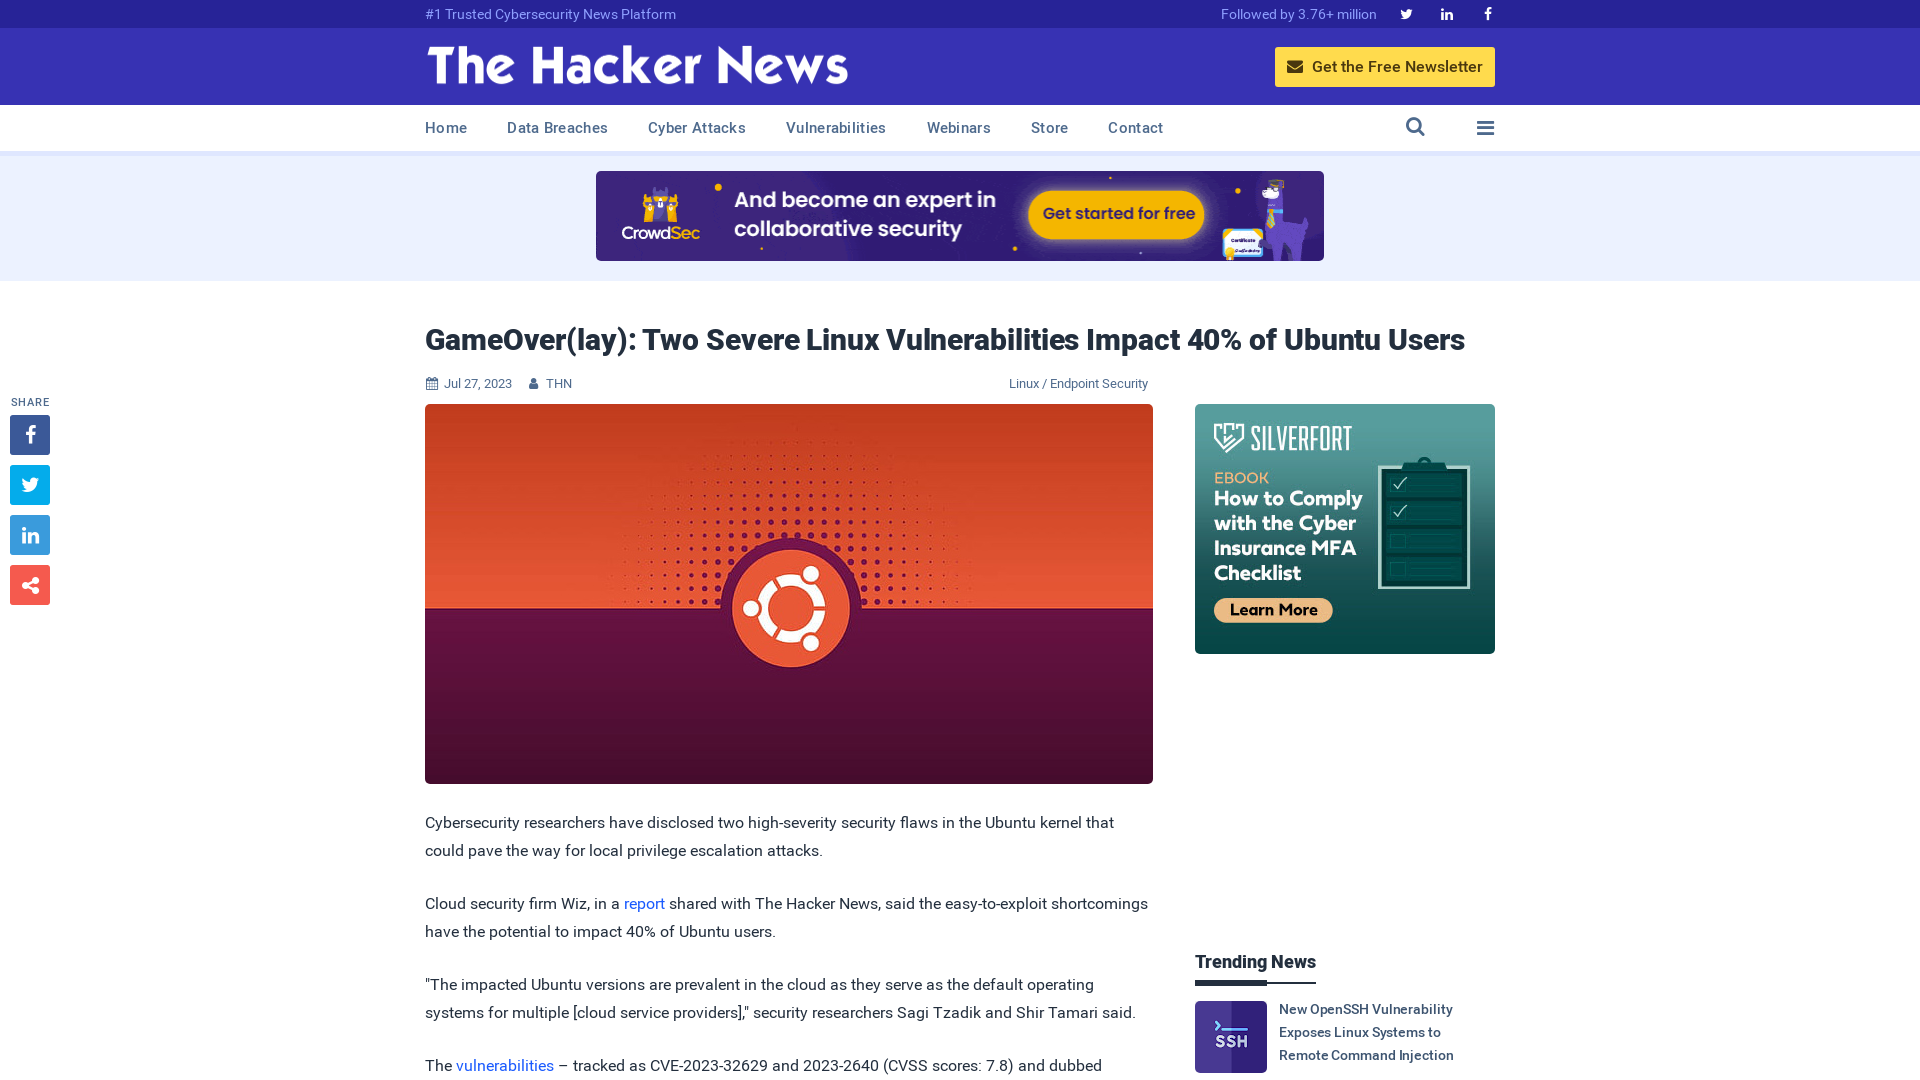The width and height of the screenshot is (1920, 1080).
Task: Click the generic share icon
Action: [x=29, y=584]
